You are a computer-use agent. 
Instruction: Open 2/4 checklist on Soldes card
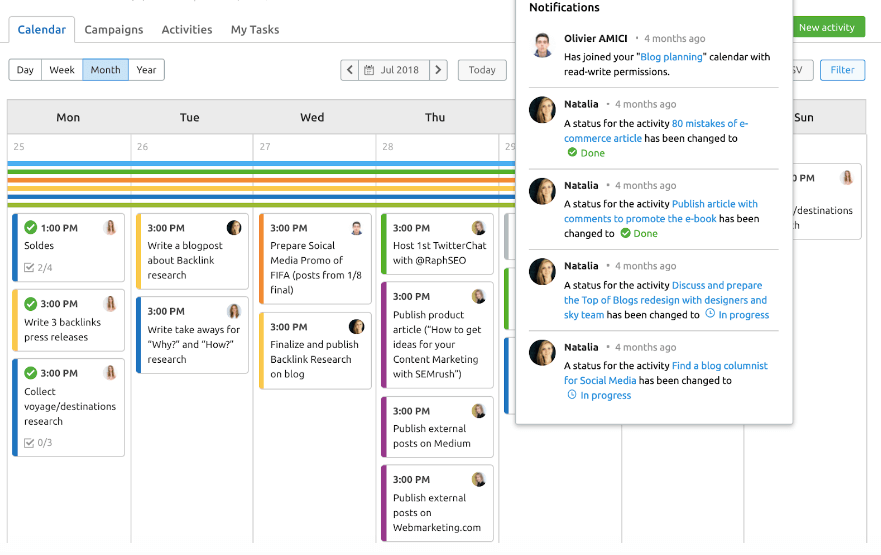(x=38, y=267)
